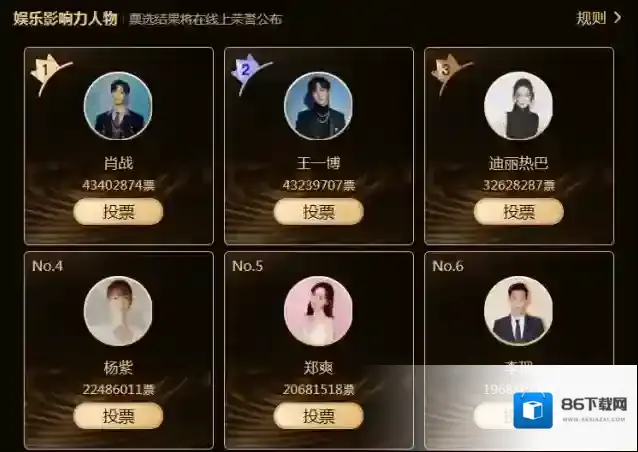
Task: Open the No.6 candidate's avatar photo
Action: pyautogui.click(x=518, y=311)
